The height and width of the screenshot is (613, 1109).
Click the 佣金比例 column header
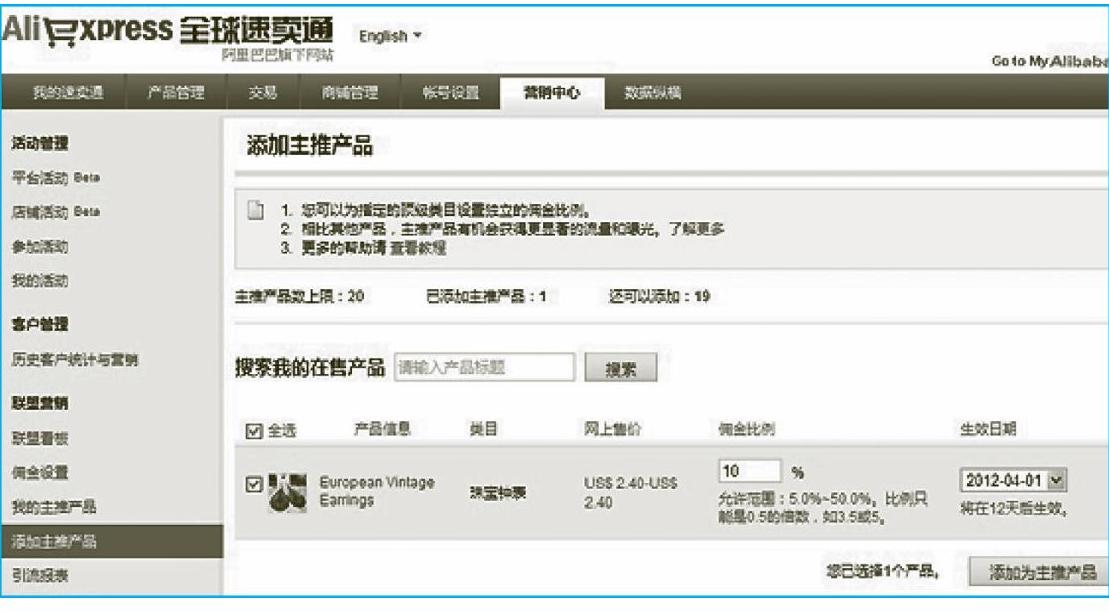[746, 428]
